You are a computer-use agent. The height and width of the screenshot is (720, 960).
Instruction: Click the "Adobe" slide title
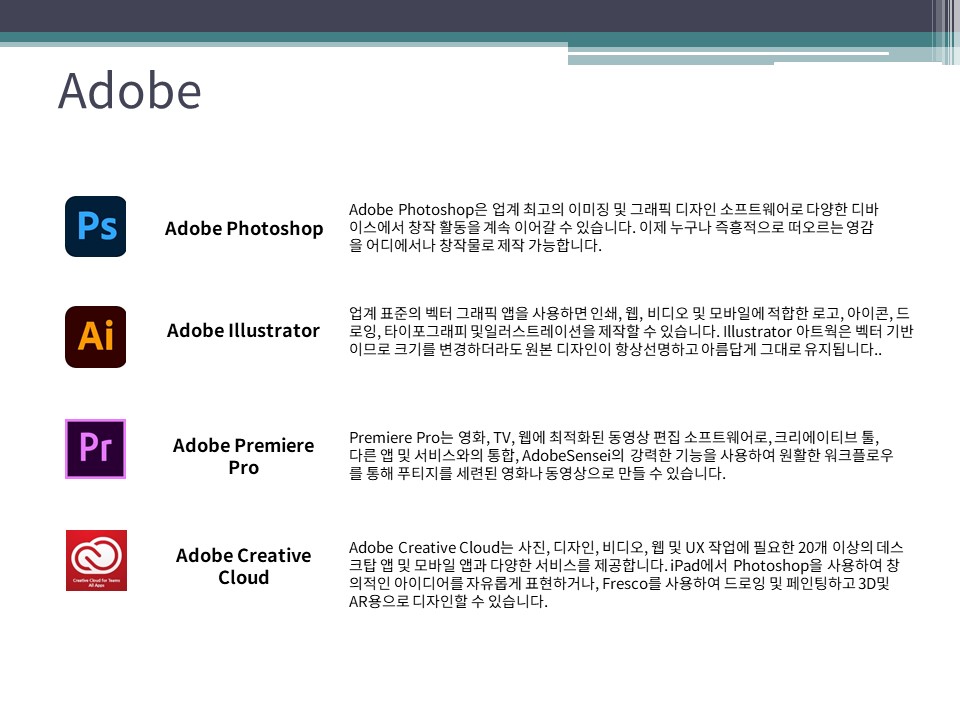tap(130, 91)
